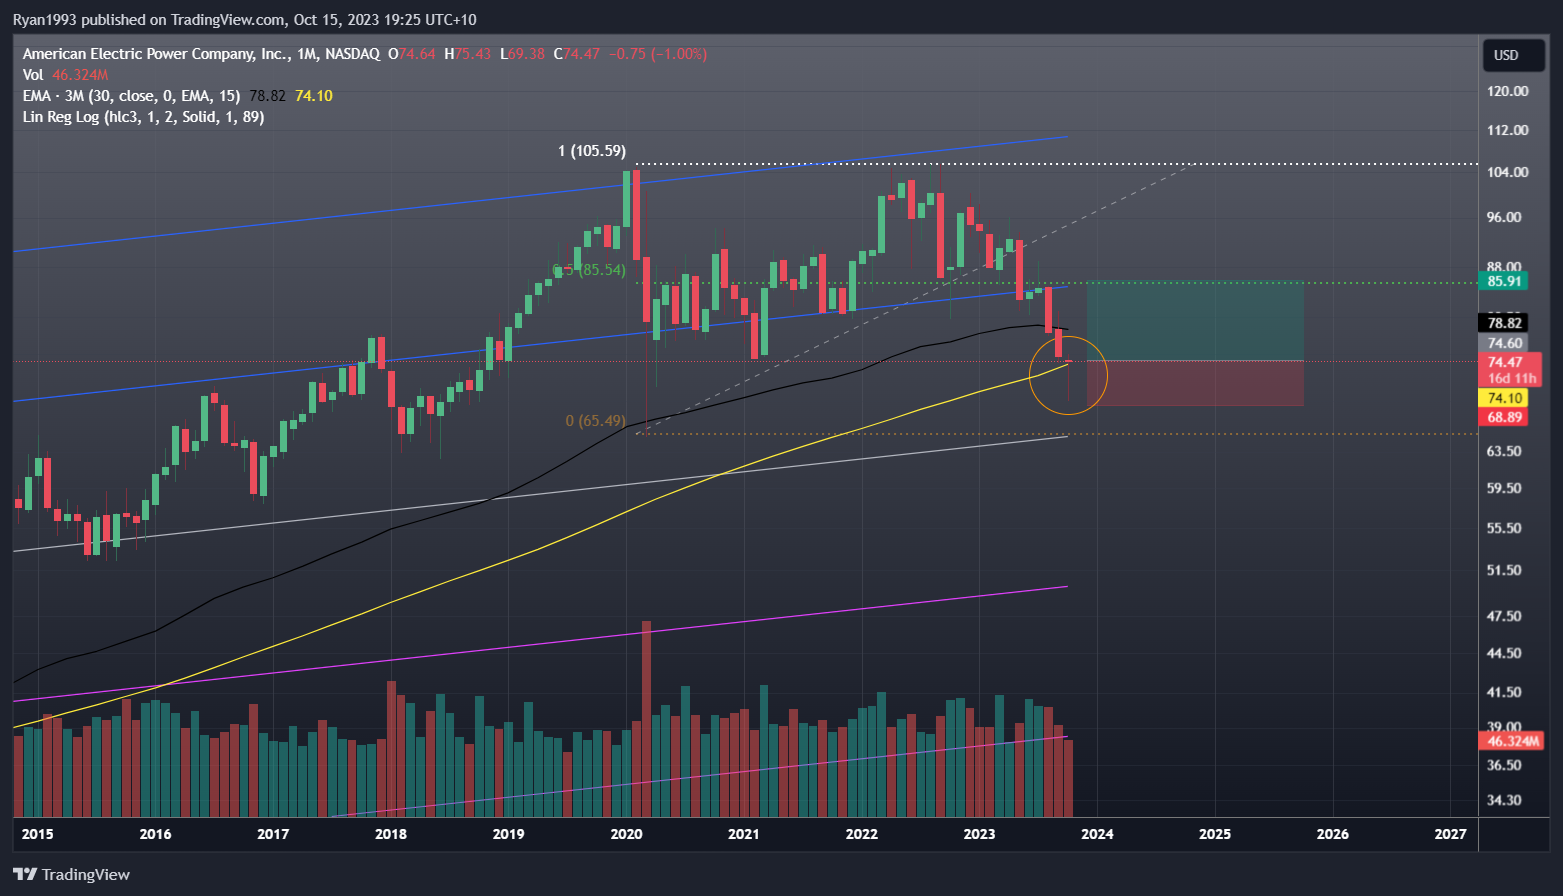Click the open price O74.64 value

(412, 54)
